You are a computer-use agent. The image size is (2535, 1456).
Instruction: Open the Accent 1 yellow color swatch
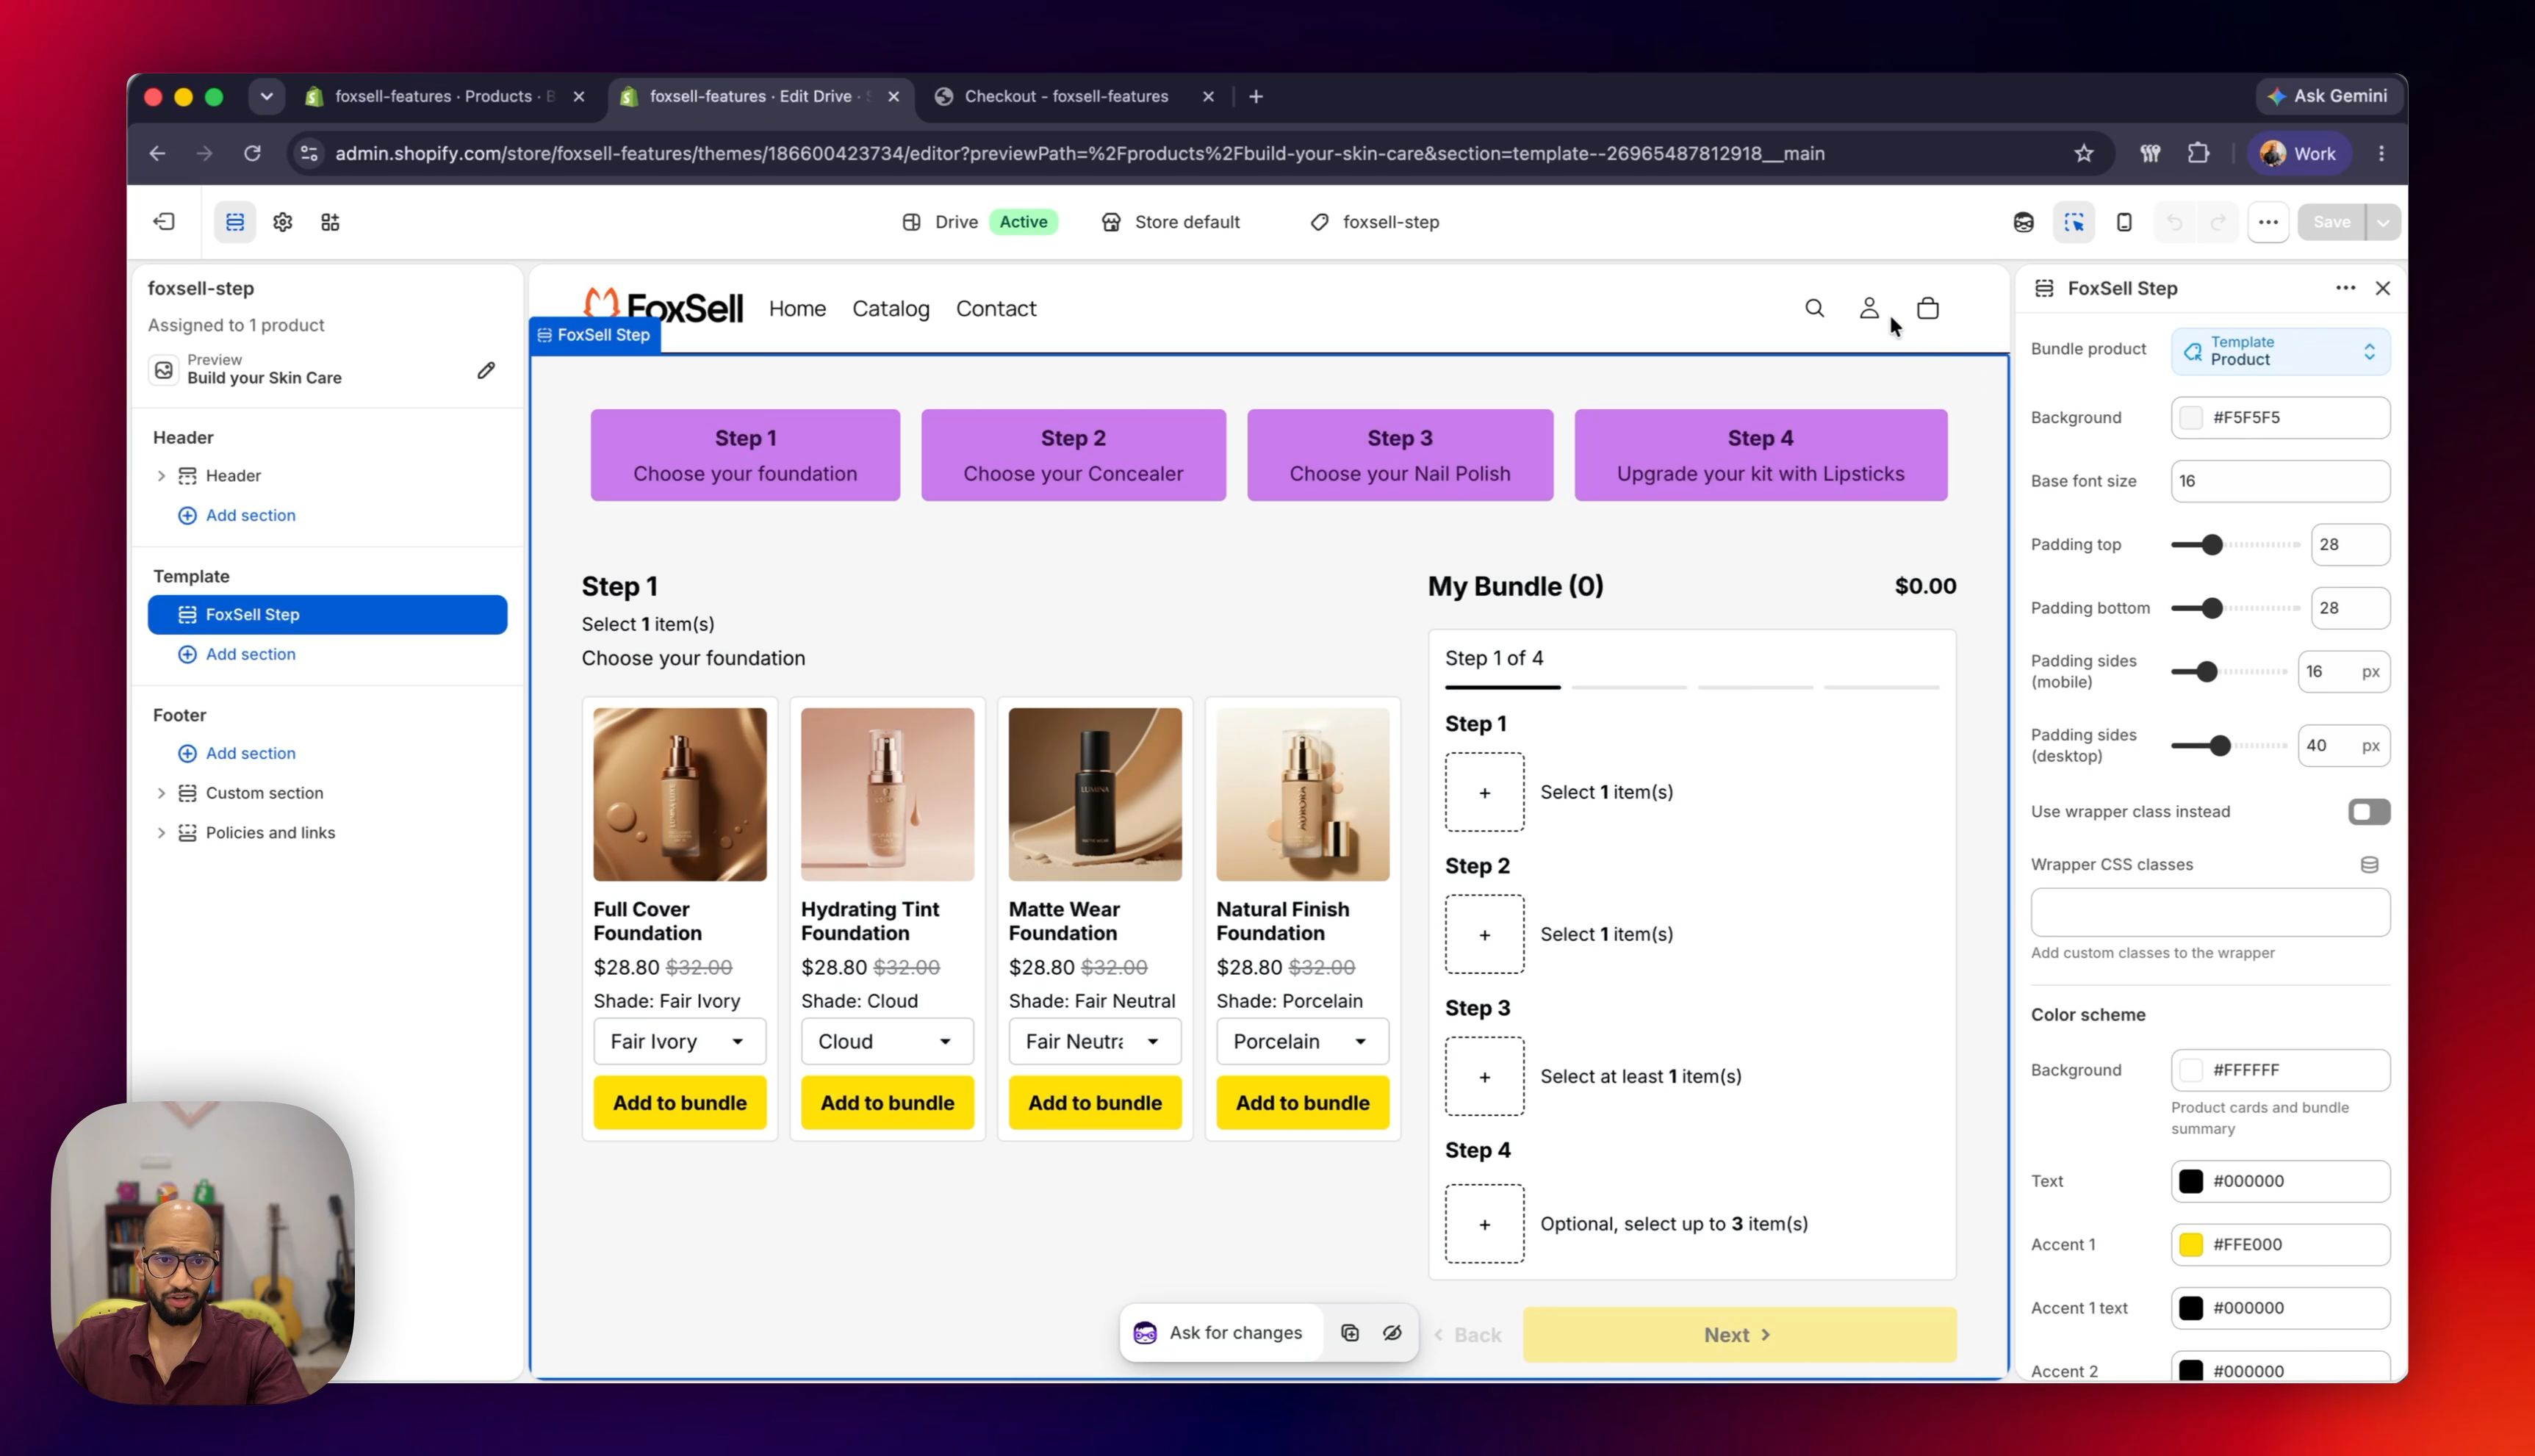pyautogui.click(x=2191, y=1245)
